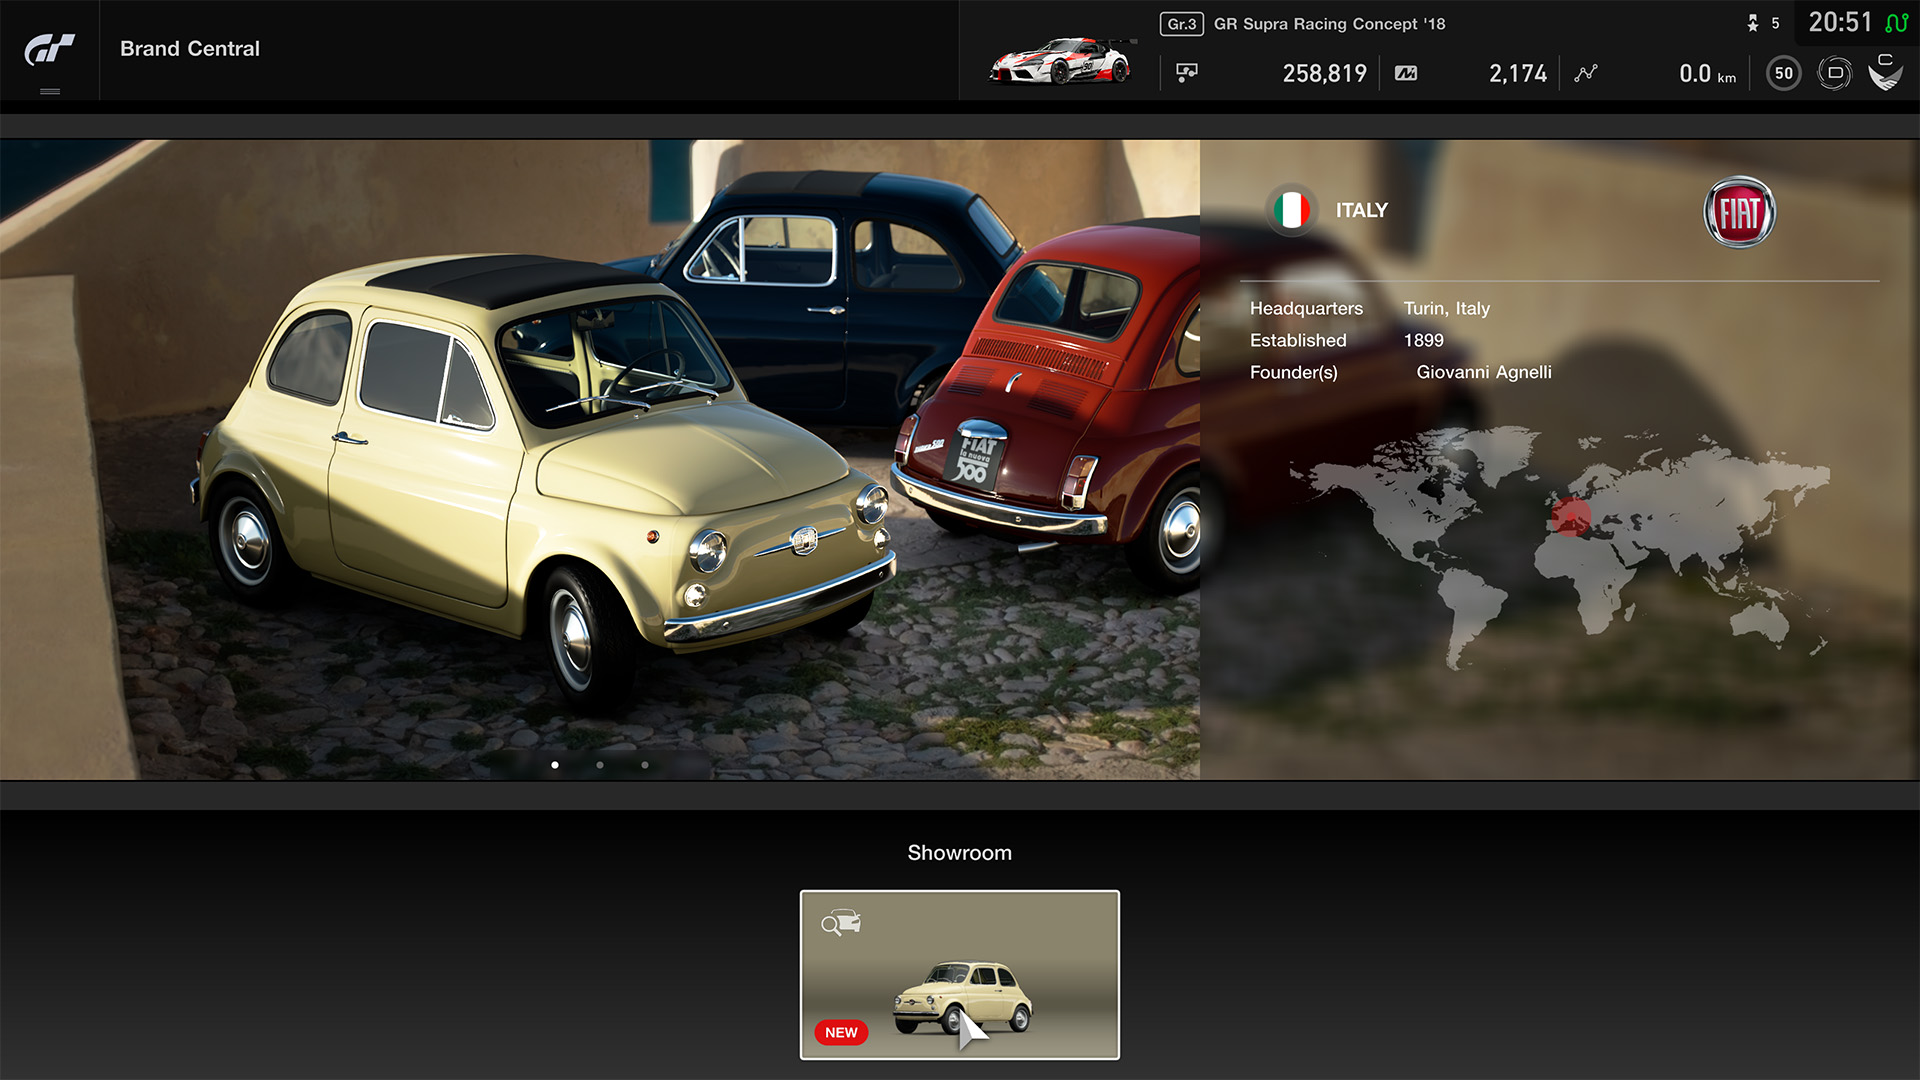Click the mileage points icon
This screenshot has width=1920, height=1080.
coord(1406,73)
